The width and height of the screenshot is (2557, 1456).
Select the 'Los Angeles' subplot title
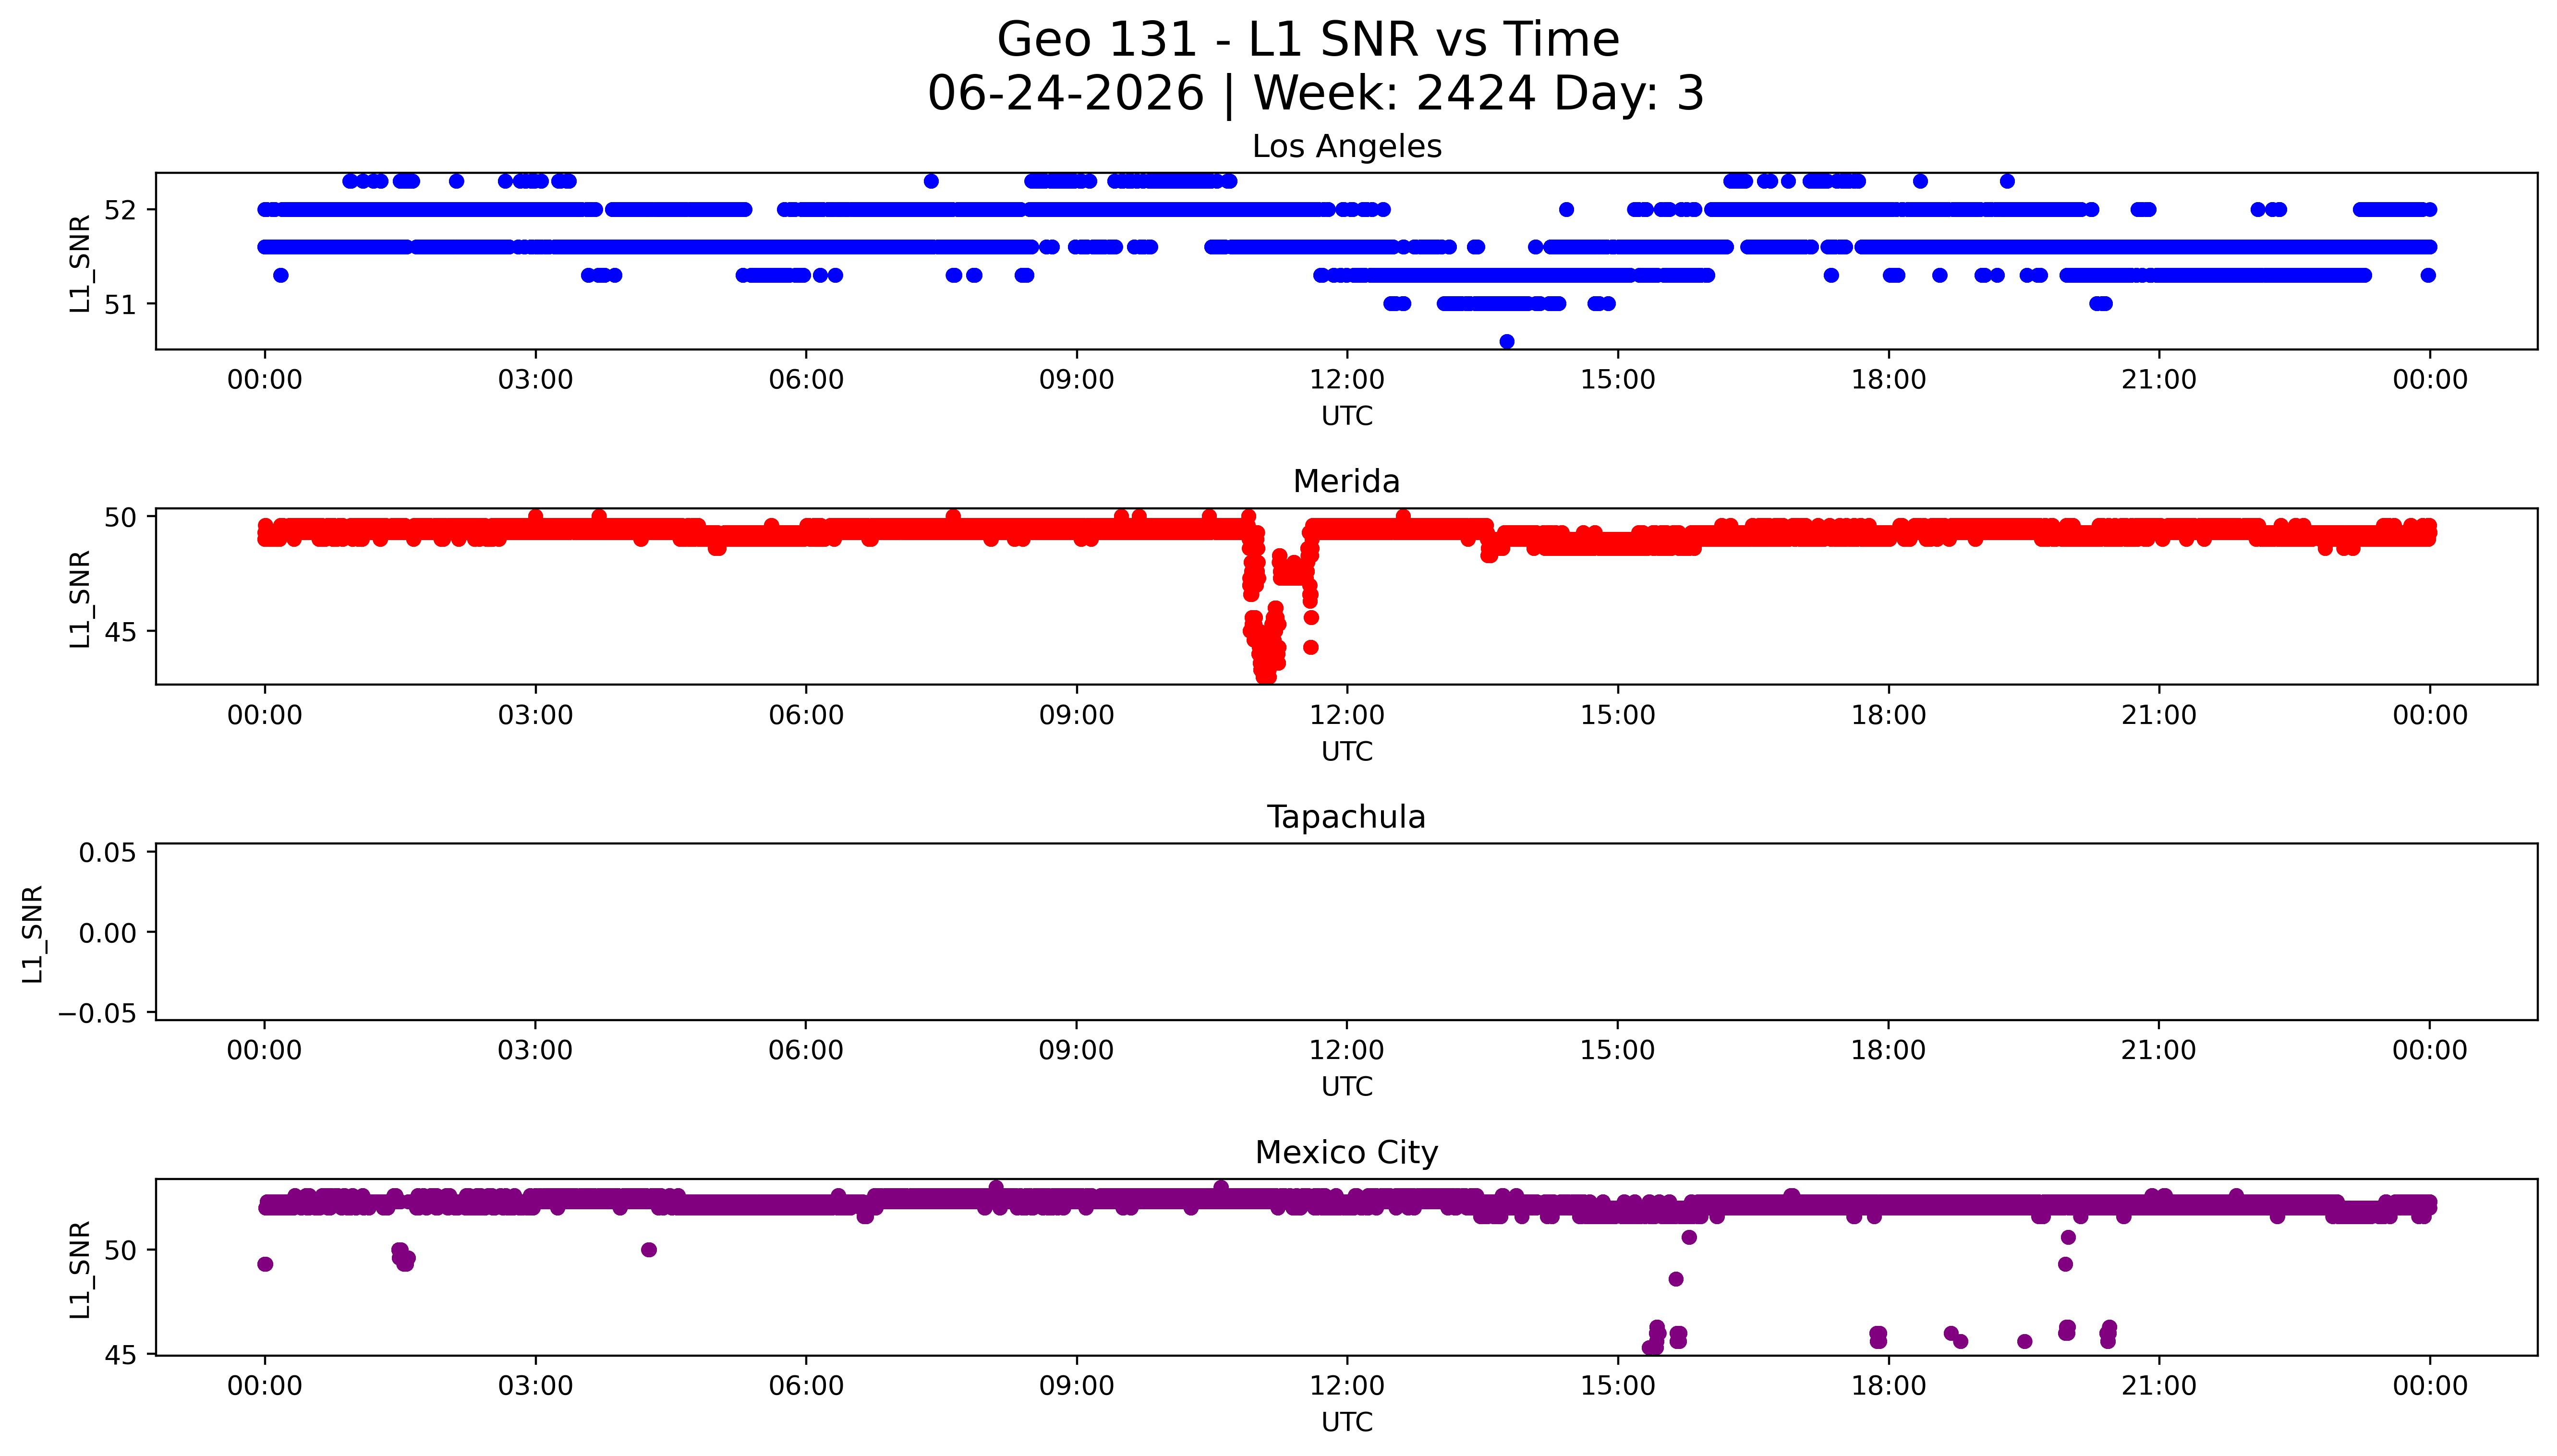pos(1346,146)
